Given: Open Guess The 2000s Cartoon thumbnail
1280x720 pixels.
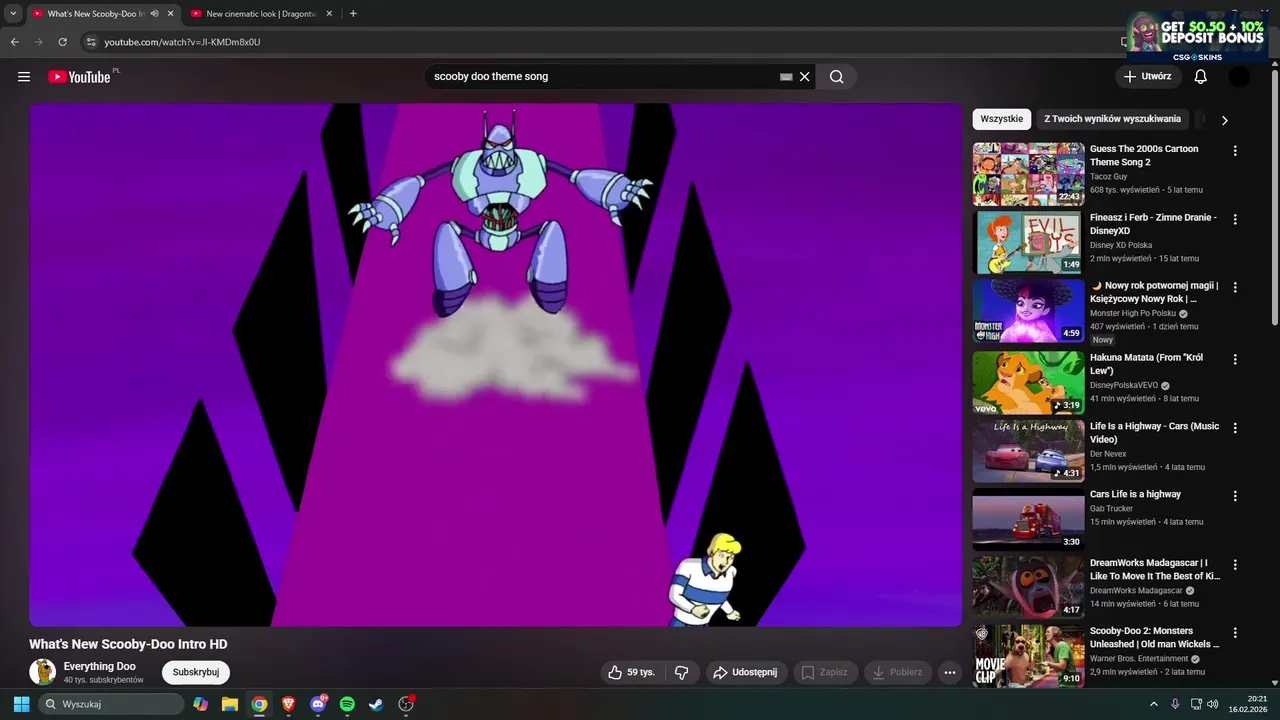Looking at the screenshot, I should click(1028, 174).
